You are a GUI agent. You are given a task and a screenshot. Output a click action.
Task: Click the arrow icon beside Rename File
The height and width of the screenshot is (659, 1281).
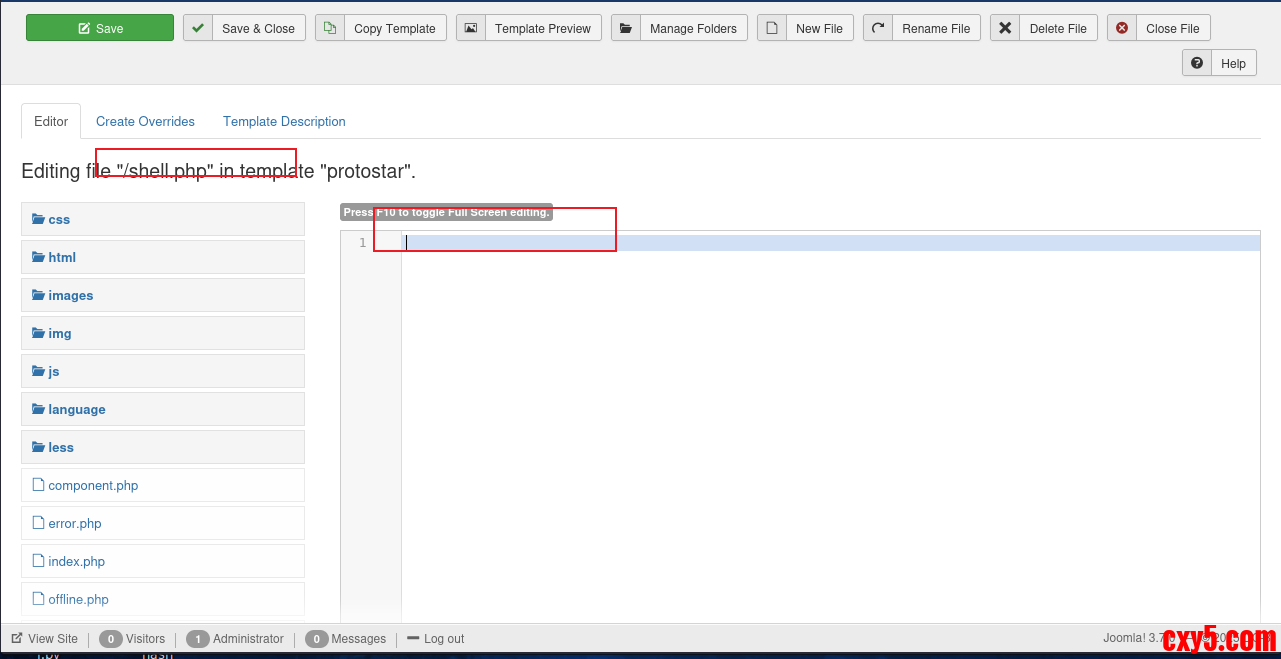click(878, 28)
